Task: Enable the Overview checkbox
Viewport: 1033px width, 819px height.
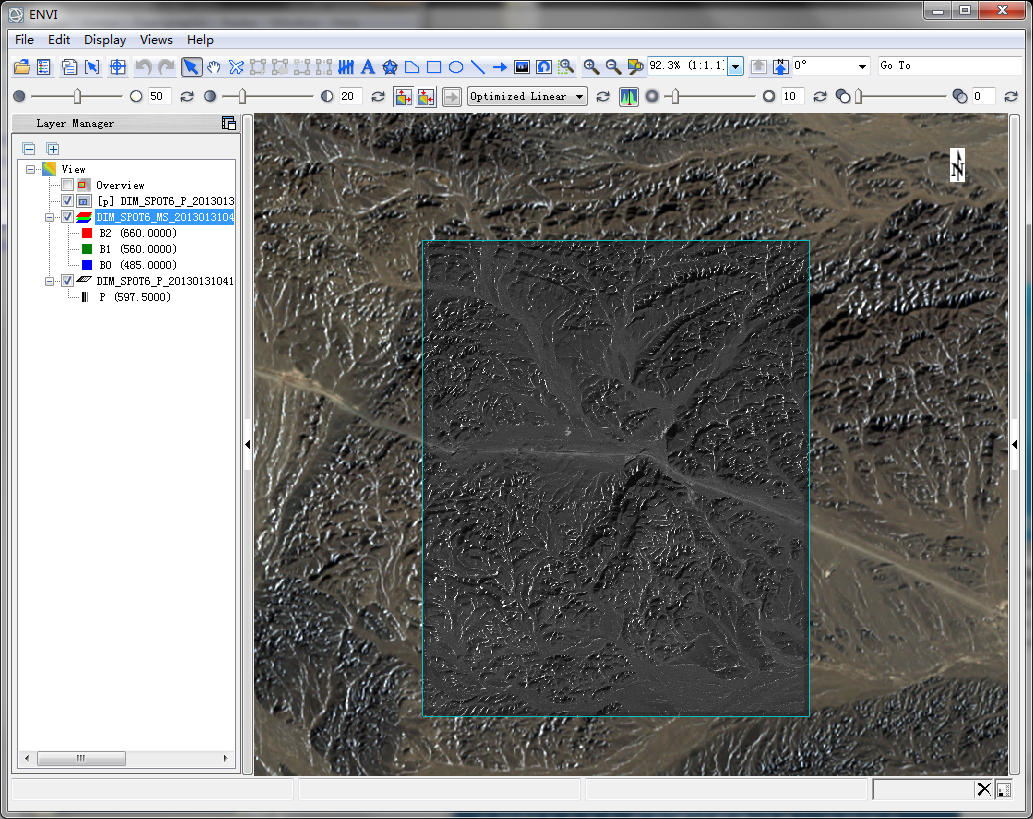Action: click(x=67, y=185)
